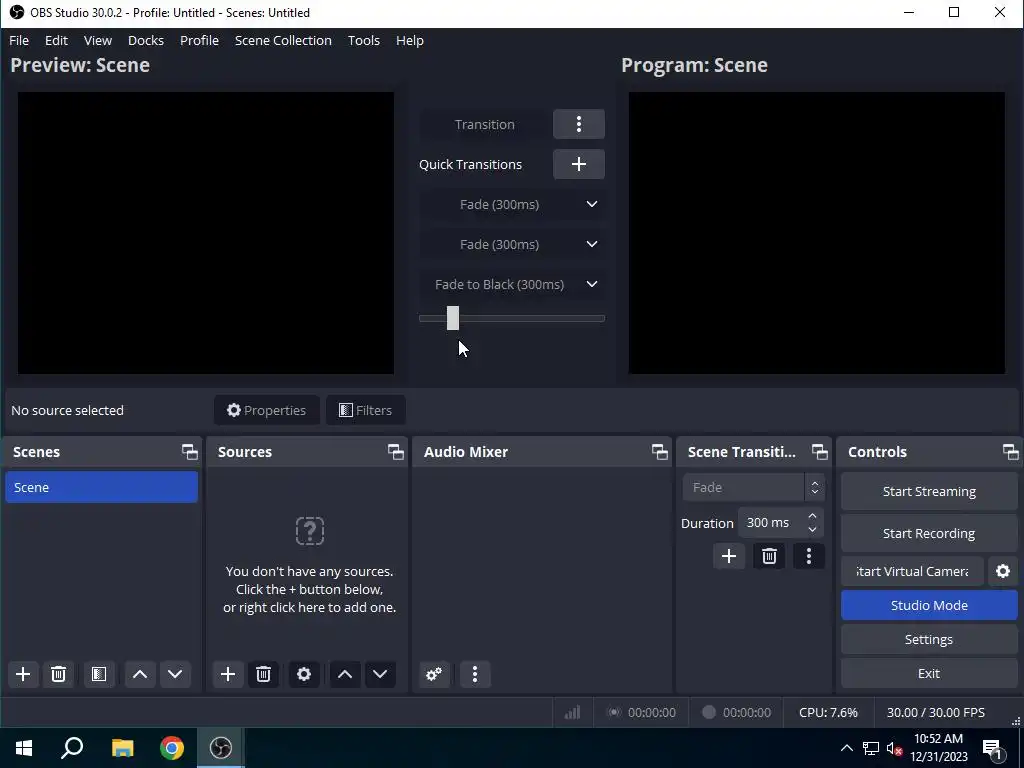Image resolution: width=1024 pixels, height=768 pixels.
Task: Open the File menu
Action: (19, 40)
